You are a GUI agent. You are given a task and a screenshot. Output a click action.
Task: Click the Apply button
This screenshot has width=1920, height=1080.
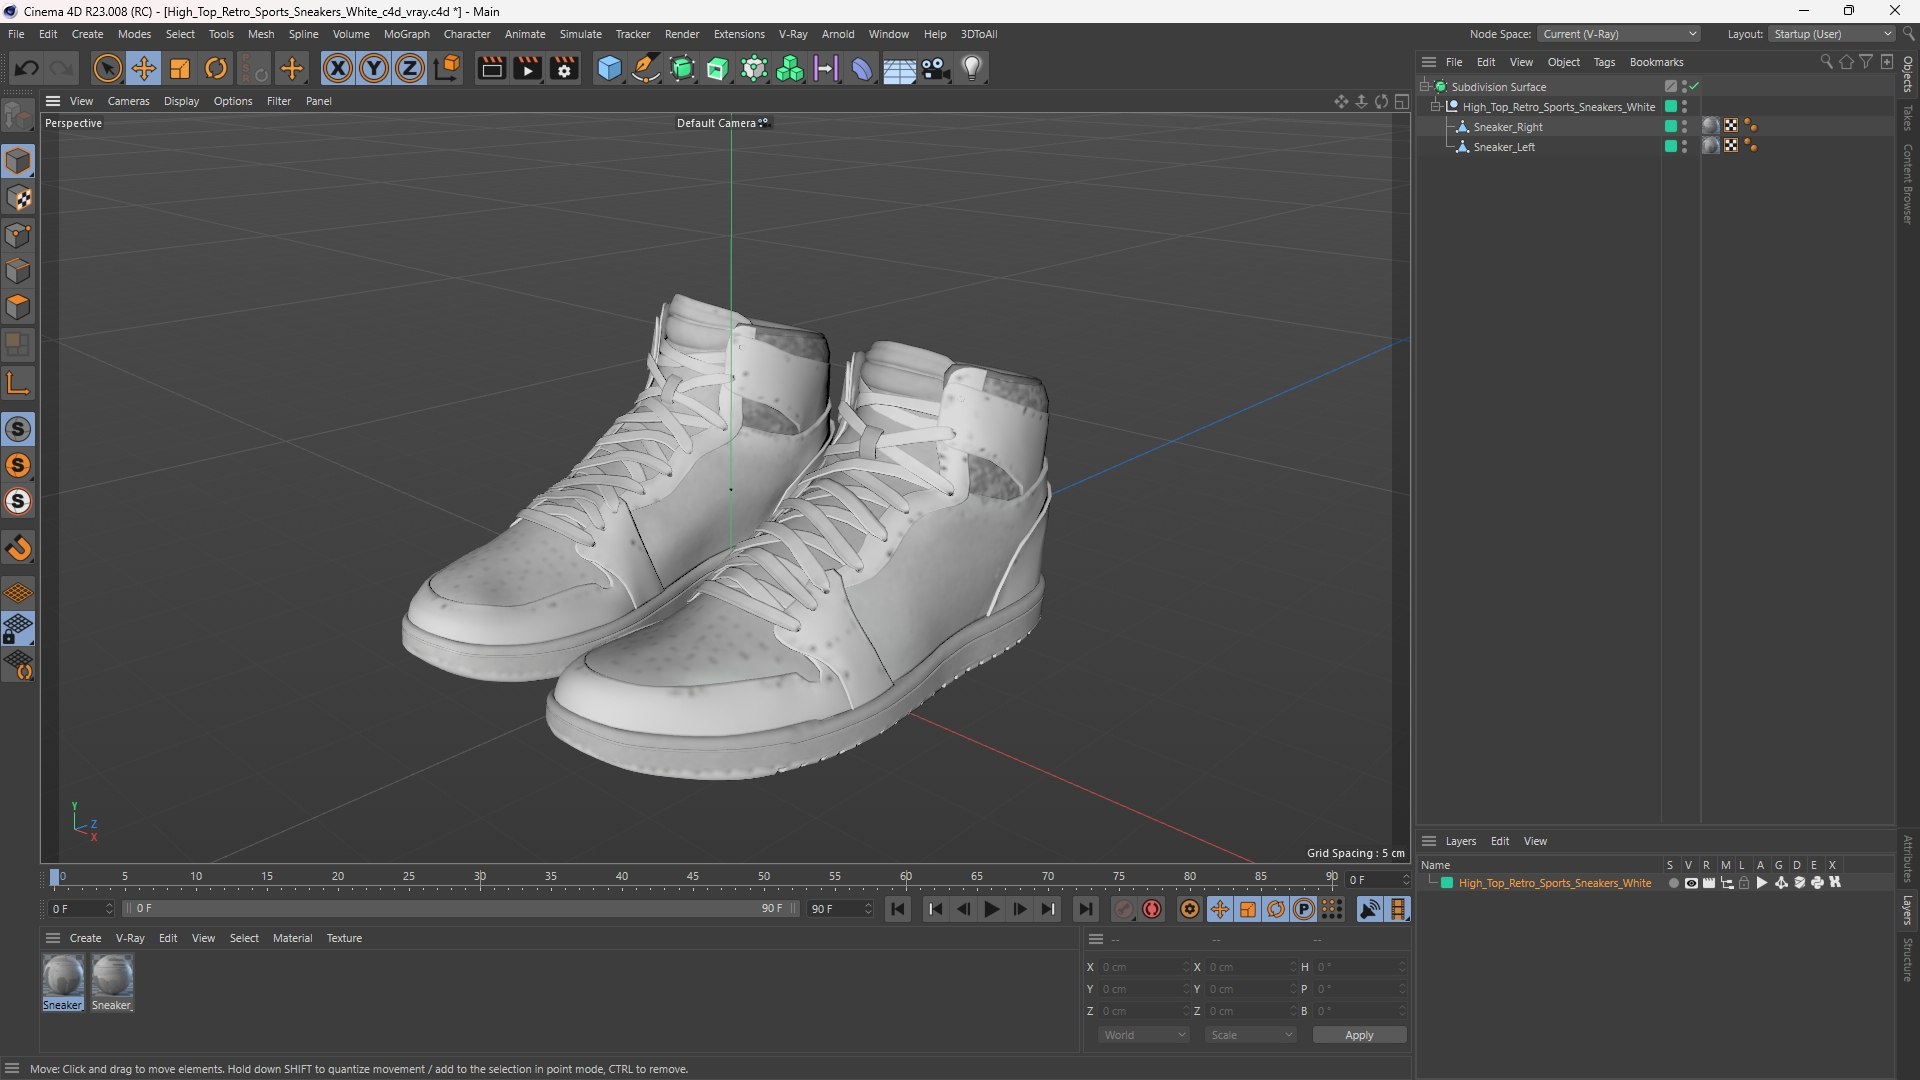pyautogui.click(x=1359, y=1035)
